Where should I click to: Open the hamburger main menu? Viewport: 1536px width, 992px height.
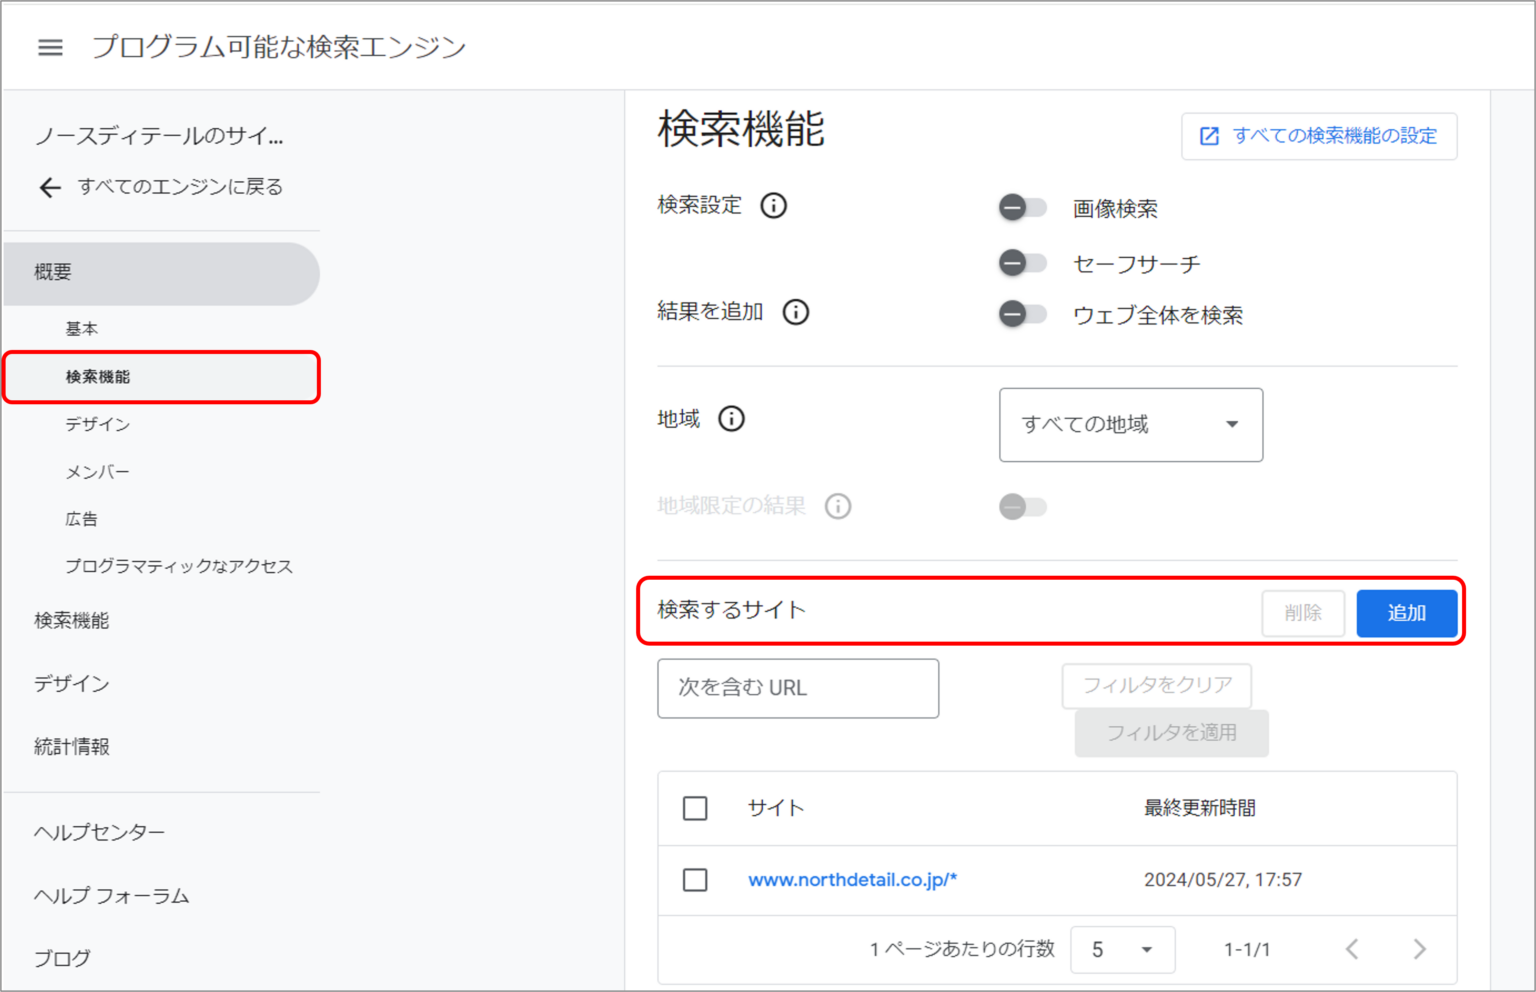[50, 47]
